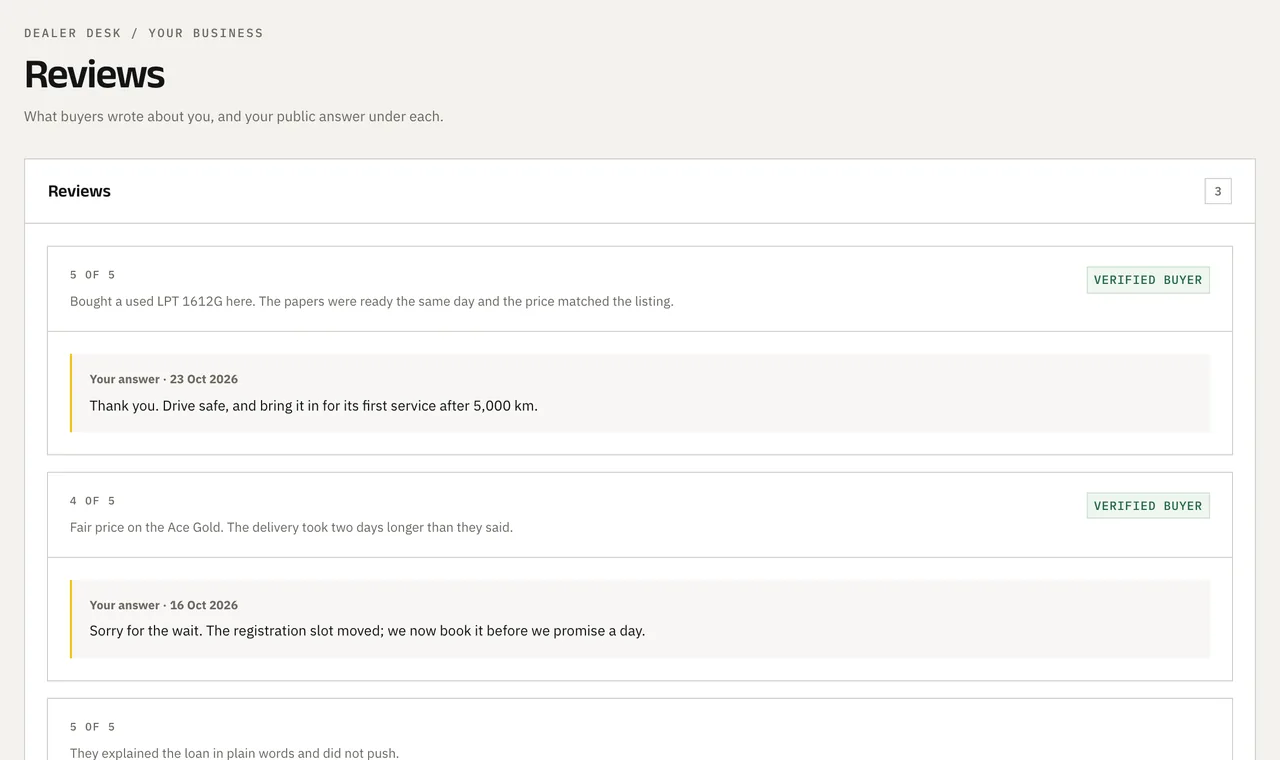The image size is (1280, 760).
Task: Click the "Reviews" panel title beside the count
Action: tap(79, 191)
